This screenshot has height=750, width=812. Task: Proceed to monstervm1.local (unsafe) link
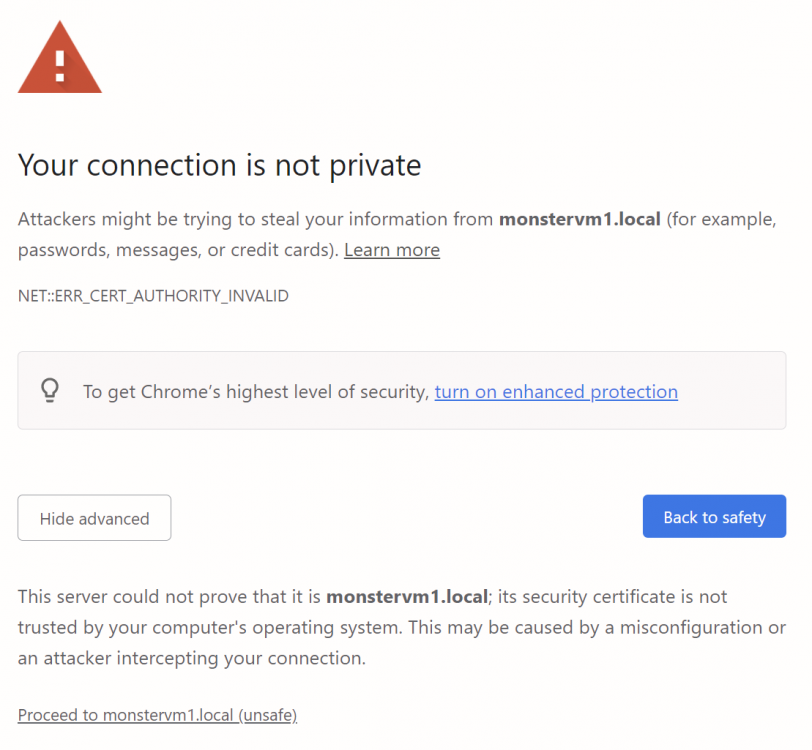pyautogui.click(x=157, y=715)
